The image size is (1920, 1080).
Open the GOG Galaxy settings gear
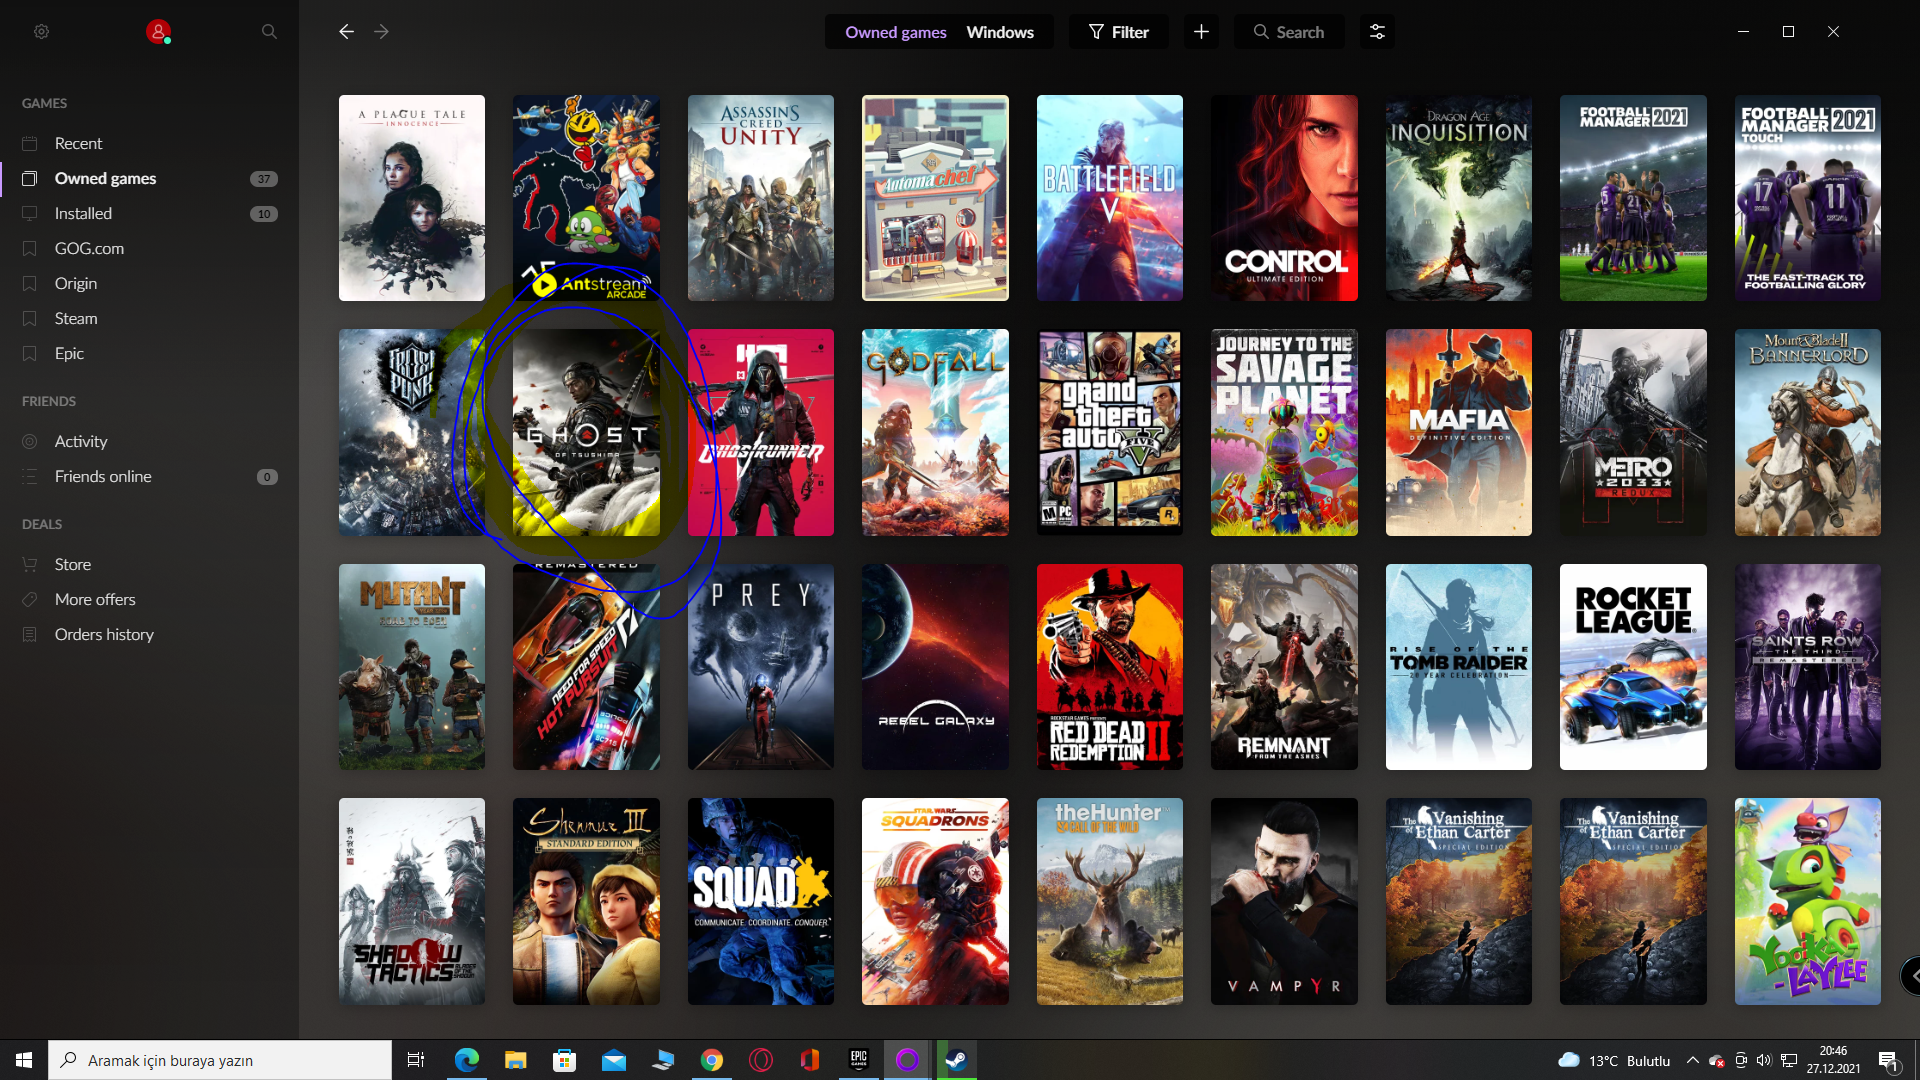[41, 32]
